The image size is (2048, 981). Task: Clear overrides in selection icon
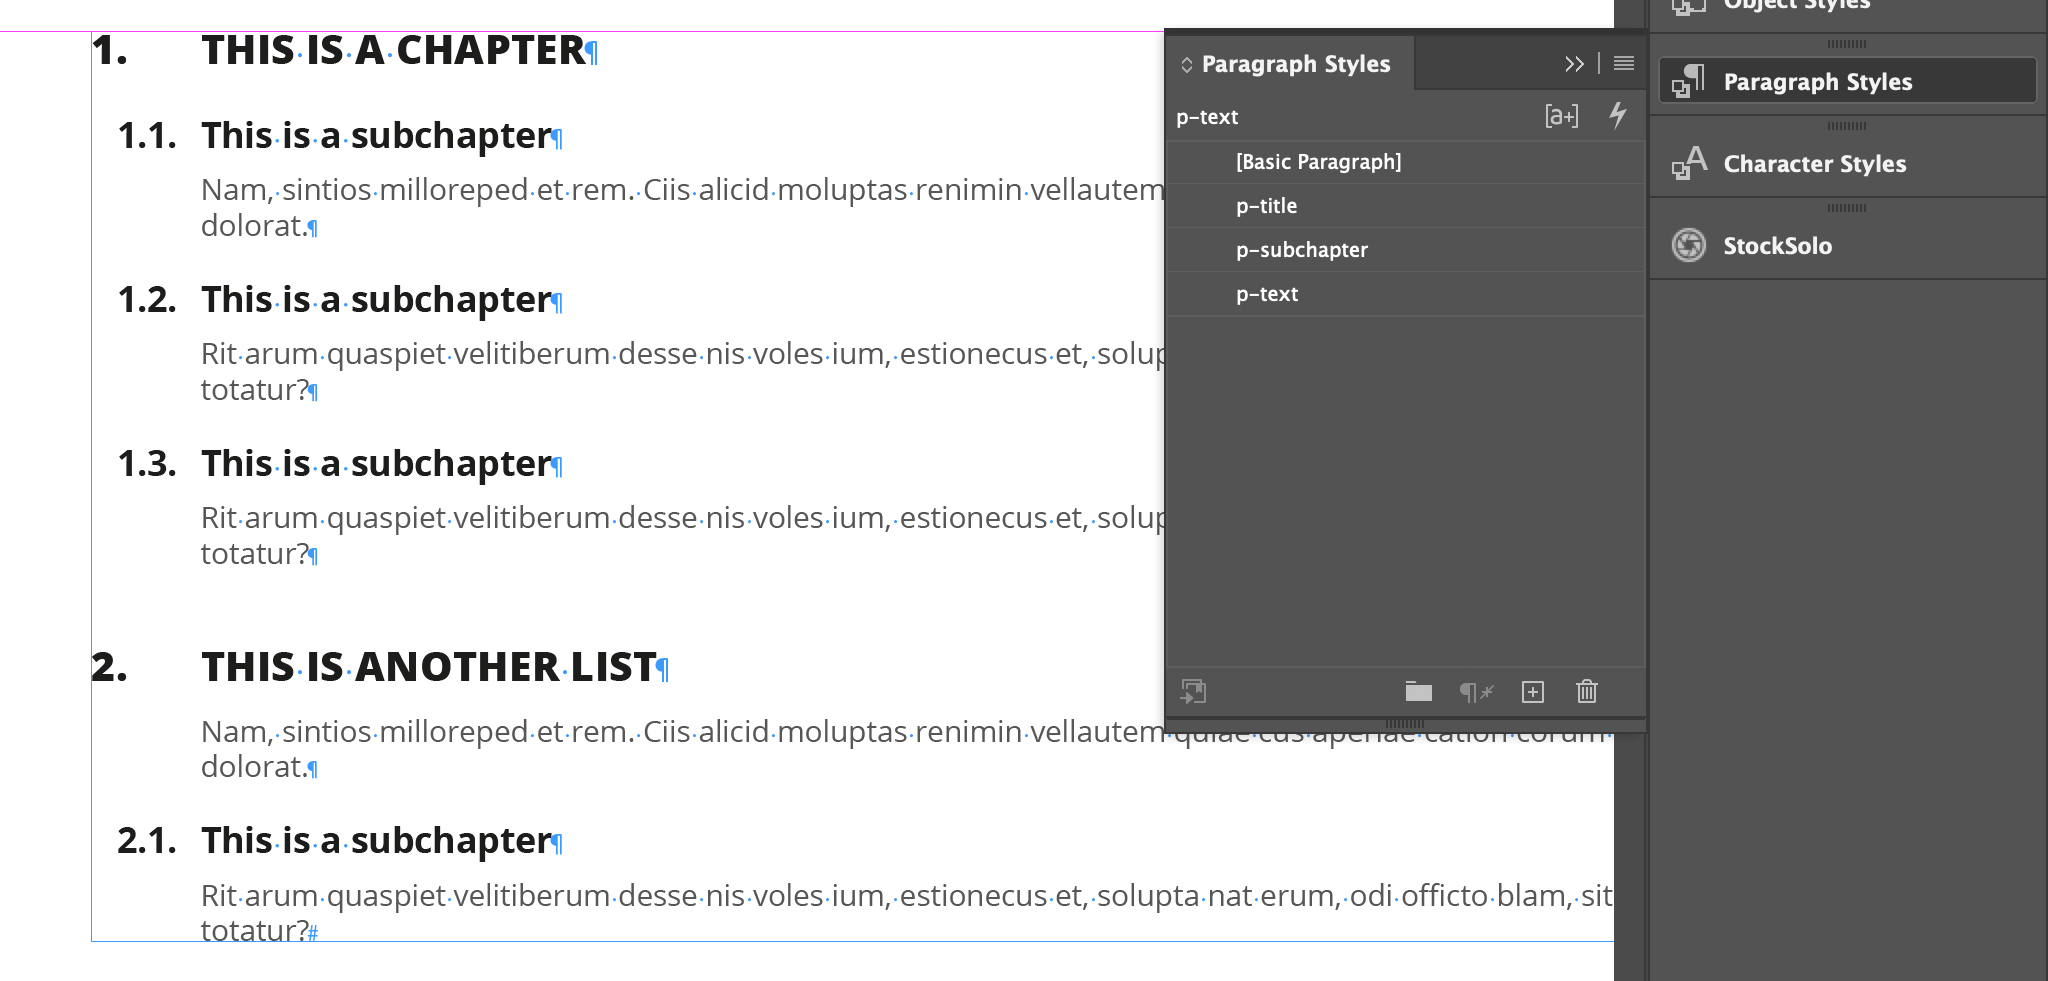tap(1476, 691)
